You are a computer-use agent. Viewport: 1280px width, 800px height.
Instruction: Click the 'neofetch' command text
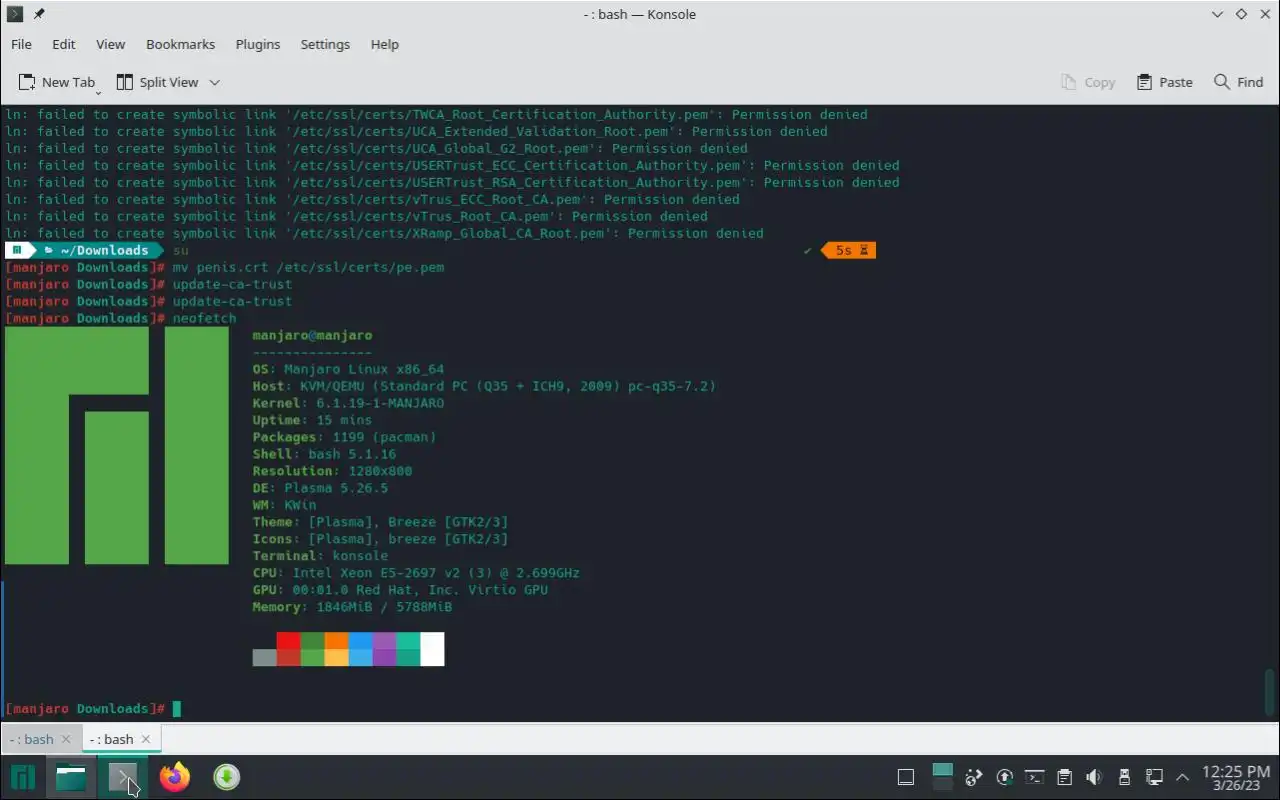[x=204, y=318]
